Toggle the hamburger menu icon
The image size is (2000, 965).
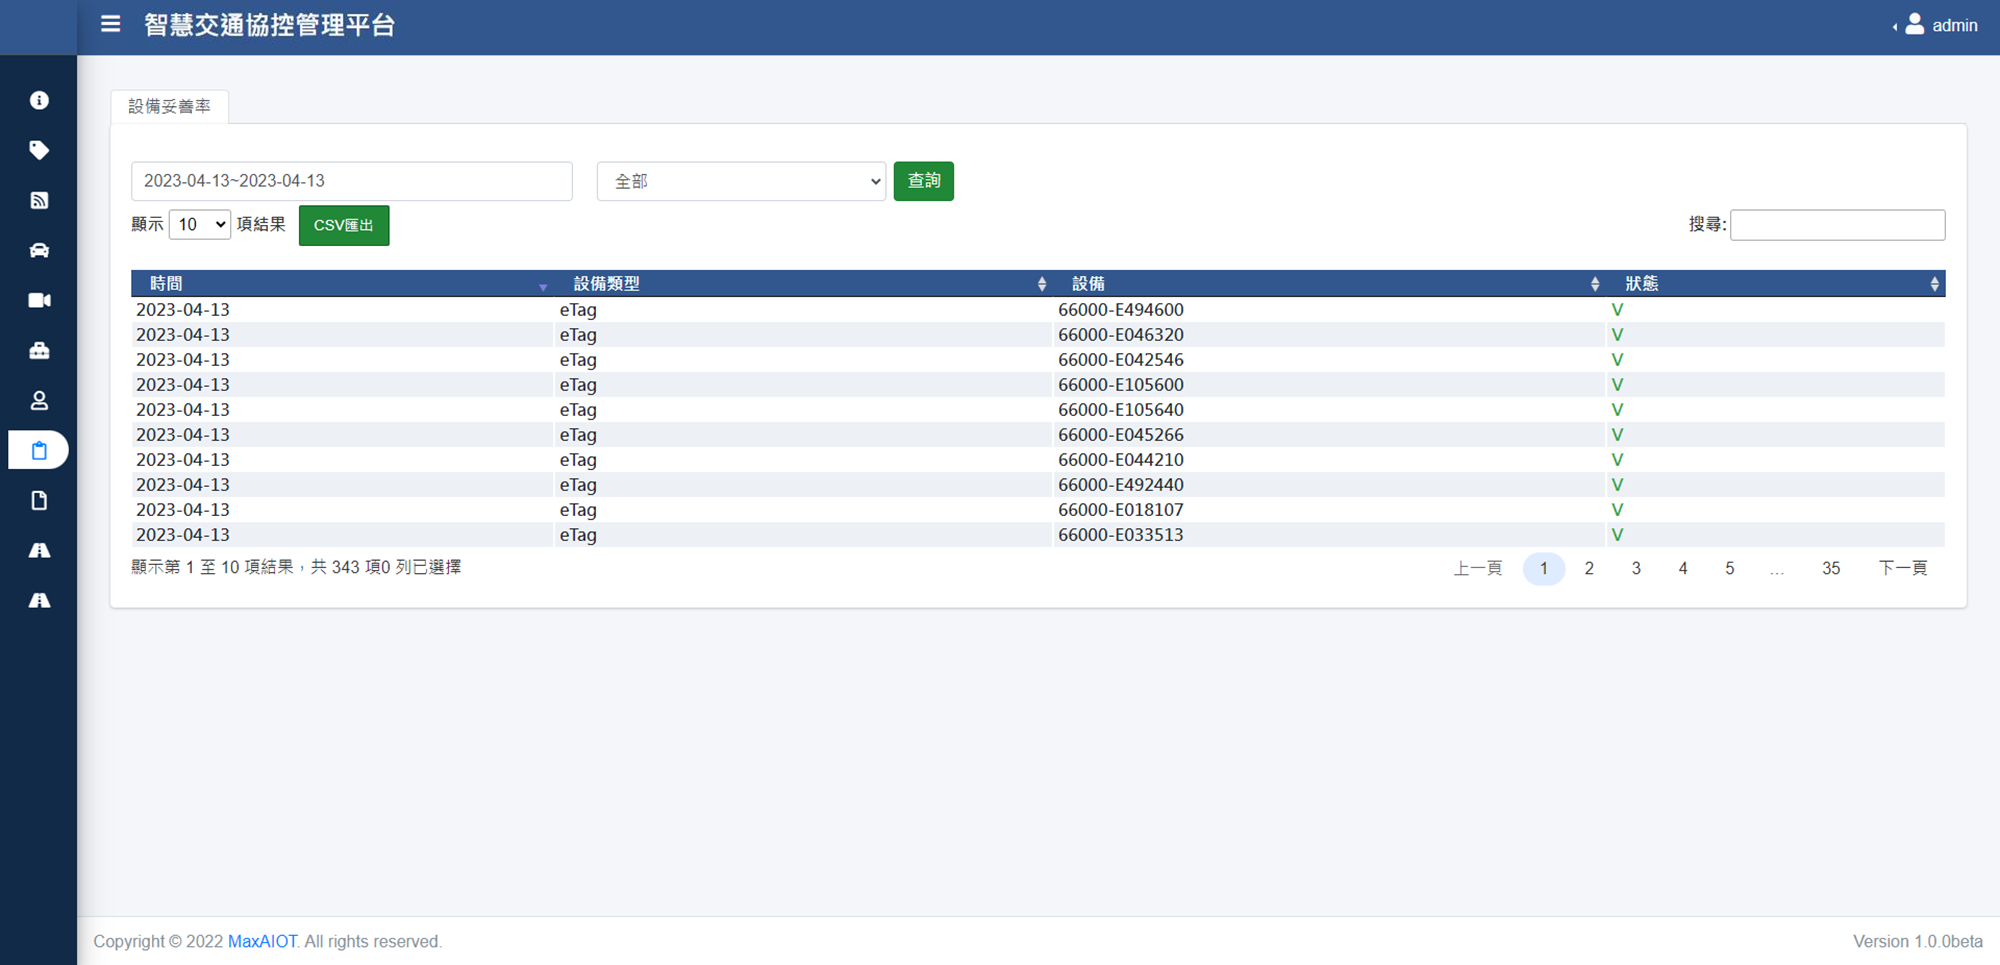click(110, 24)
